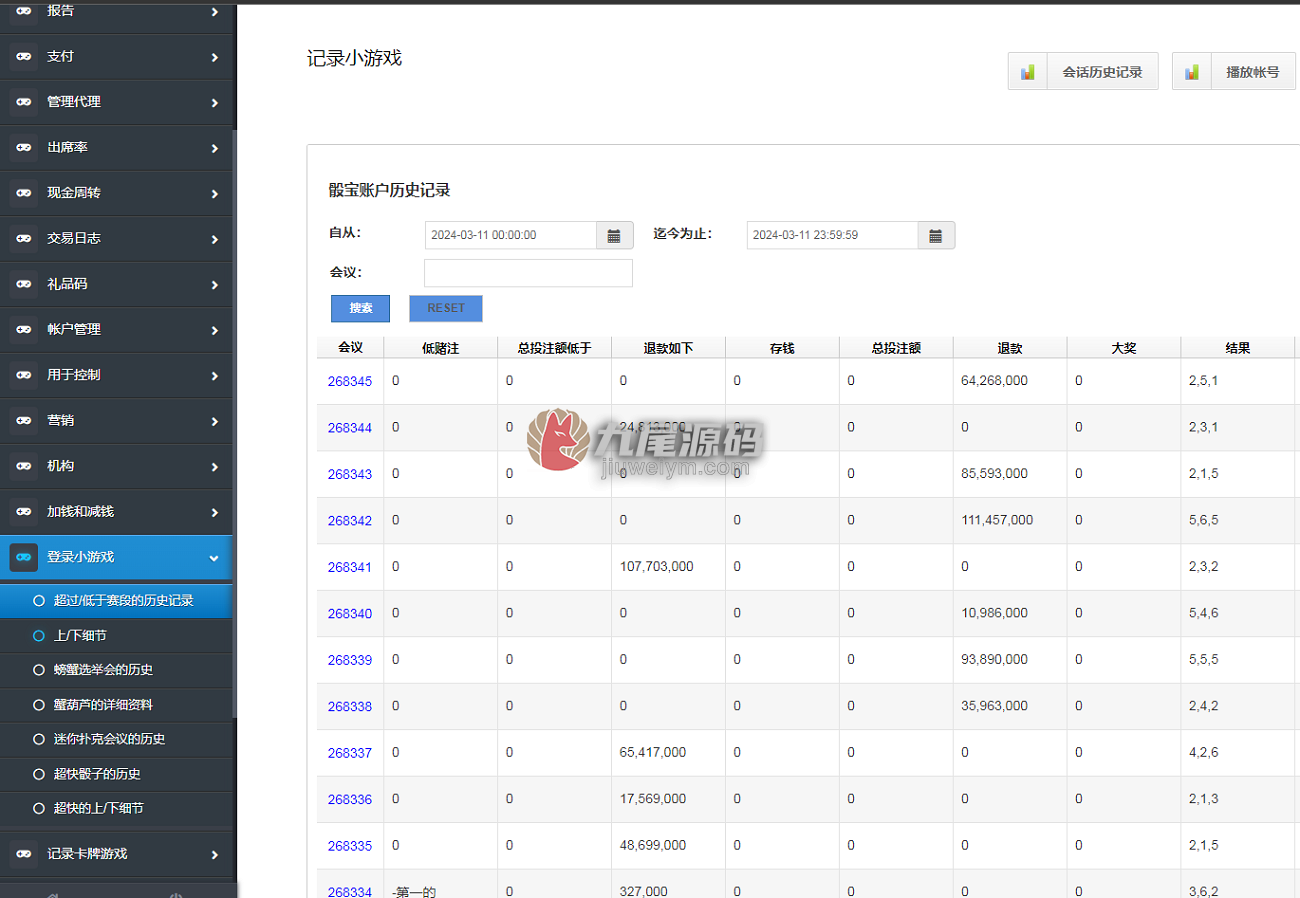Click the gamepad icon next to 支付
Image resolution: width=1300 pixels, height=898 pixels.
pos(24,57)
